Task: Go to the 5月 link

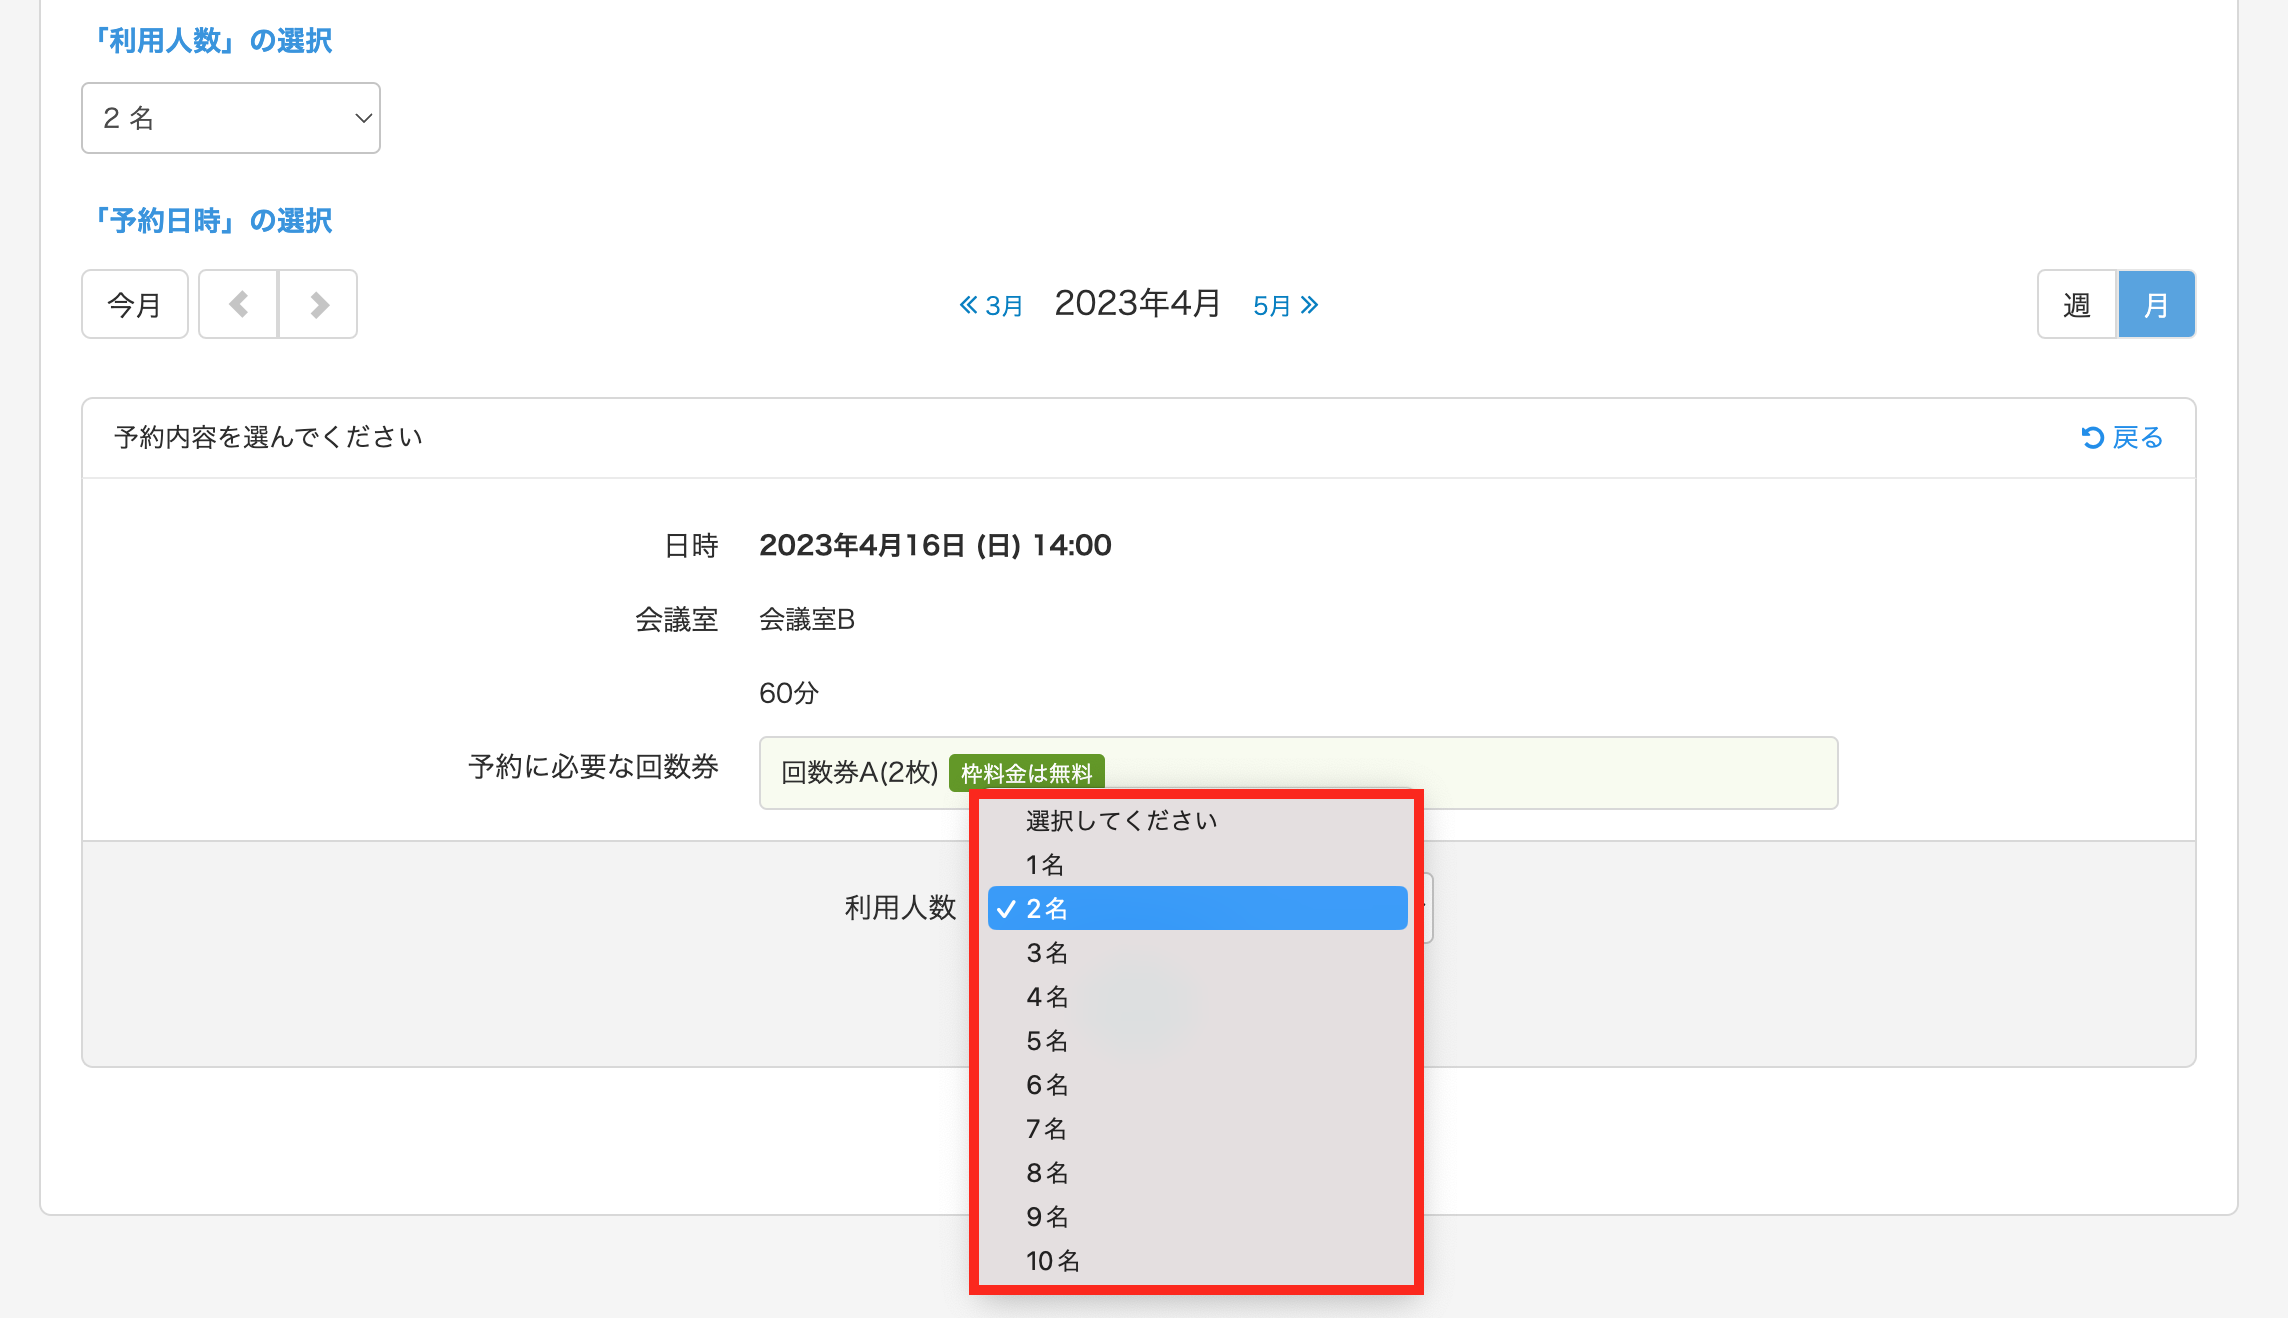Action: point(1285,305)
